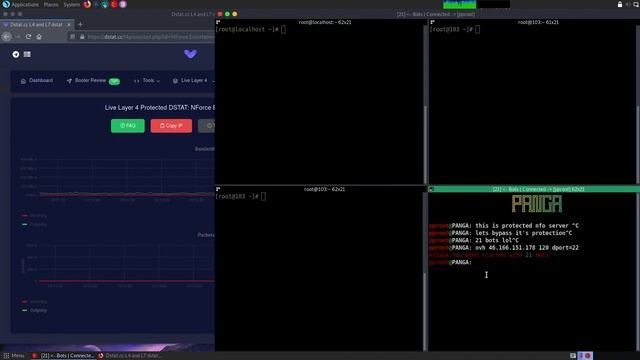Click the green Bots Connected pane title bar
Image resolution: width=640 pixels, height=360 pixels.
[534, 189]
